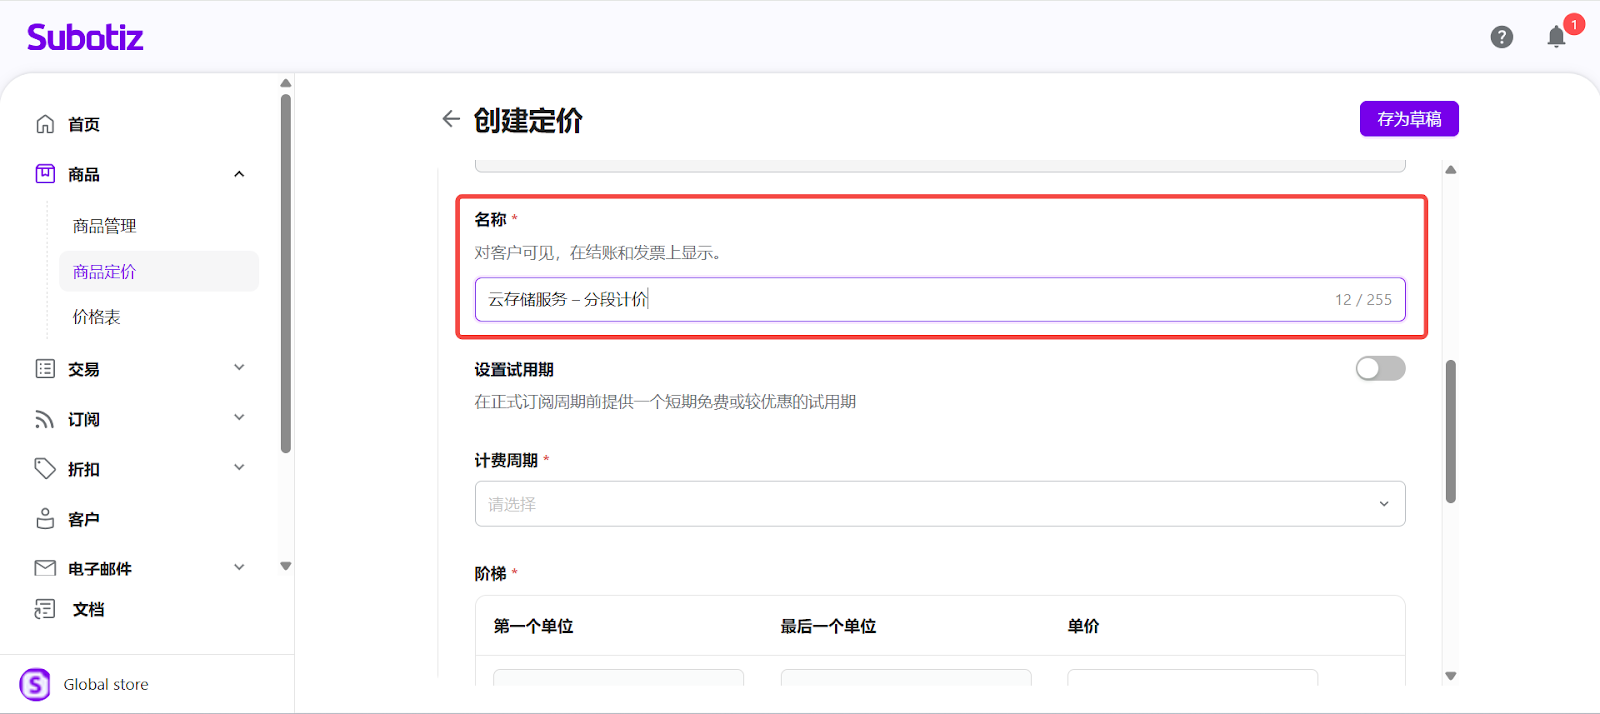Click the back arrow beside 创建定价
The image size is (1600, 714).
[451, 119]
